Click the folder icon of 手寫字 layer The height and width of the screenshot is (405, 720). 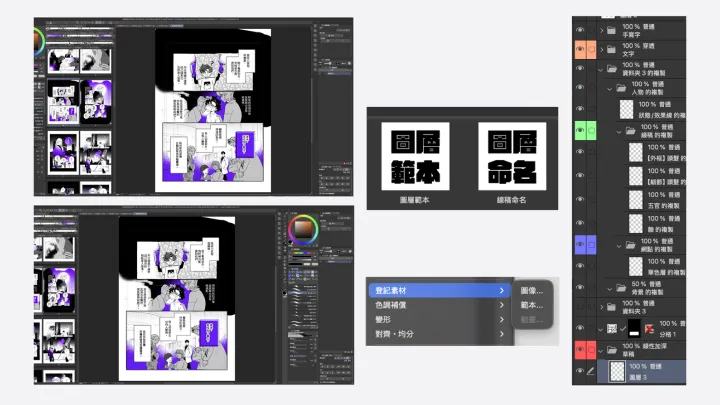click(x=611, y=30)
